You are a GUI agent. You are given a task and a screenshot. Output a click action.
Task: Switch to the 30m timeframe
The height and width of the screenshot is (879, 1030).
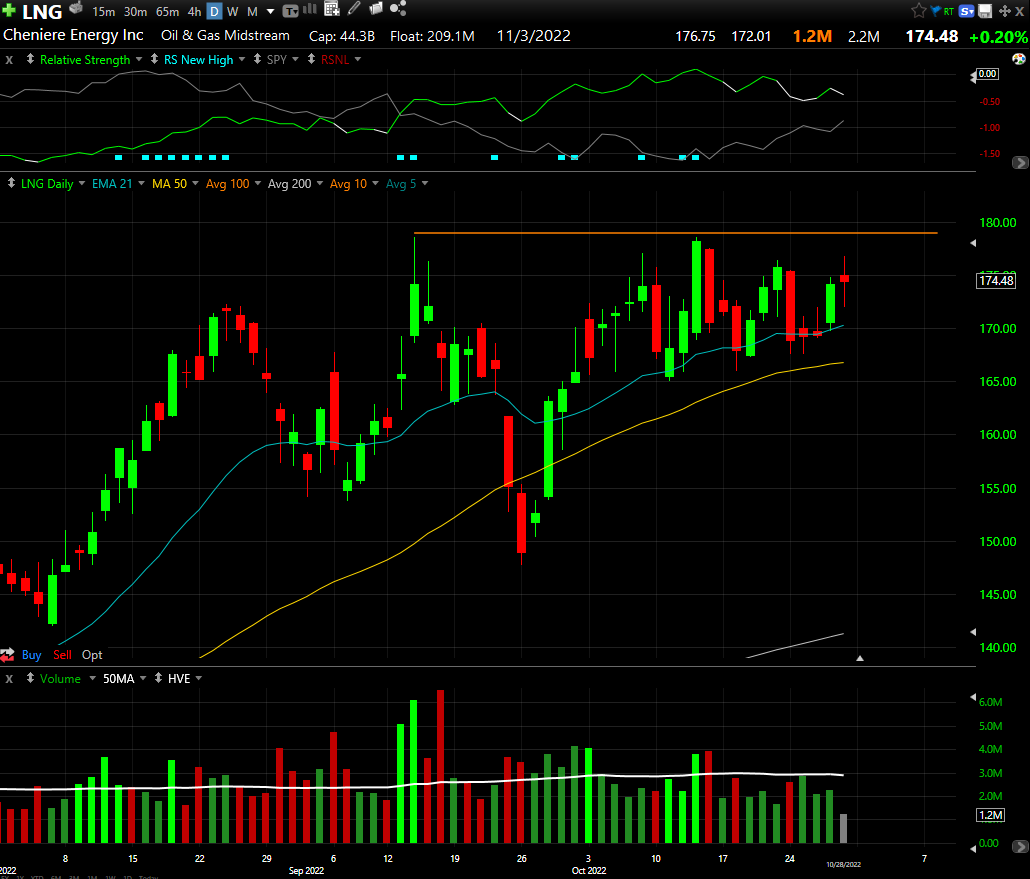[x=135, y=12]
